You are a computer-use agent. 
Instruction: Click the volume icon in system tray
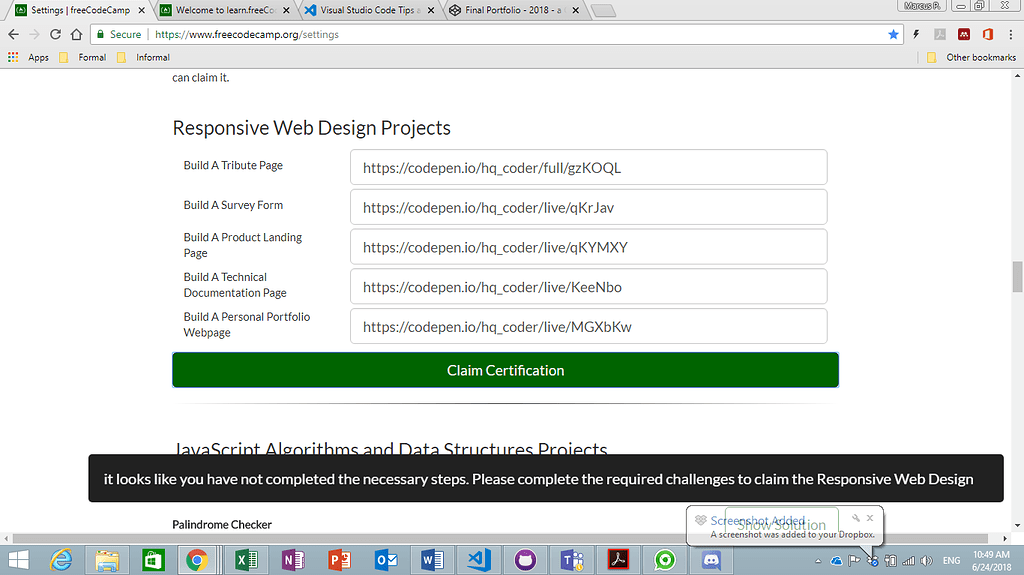click(x=927, y=561)
